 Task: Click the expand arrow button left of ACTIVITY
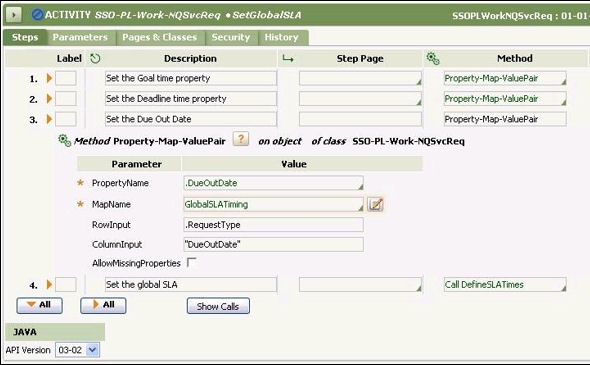pos(14,15)
